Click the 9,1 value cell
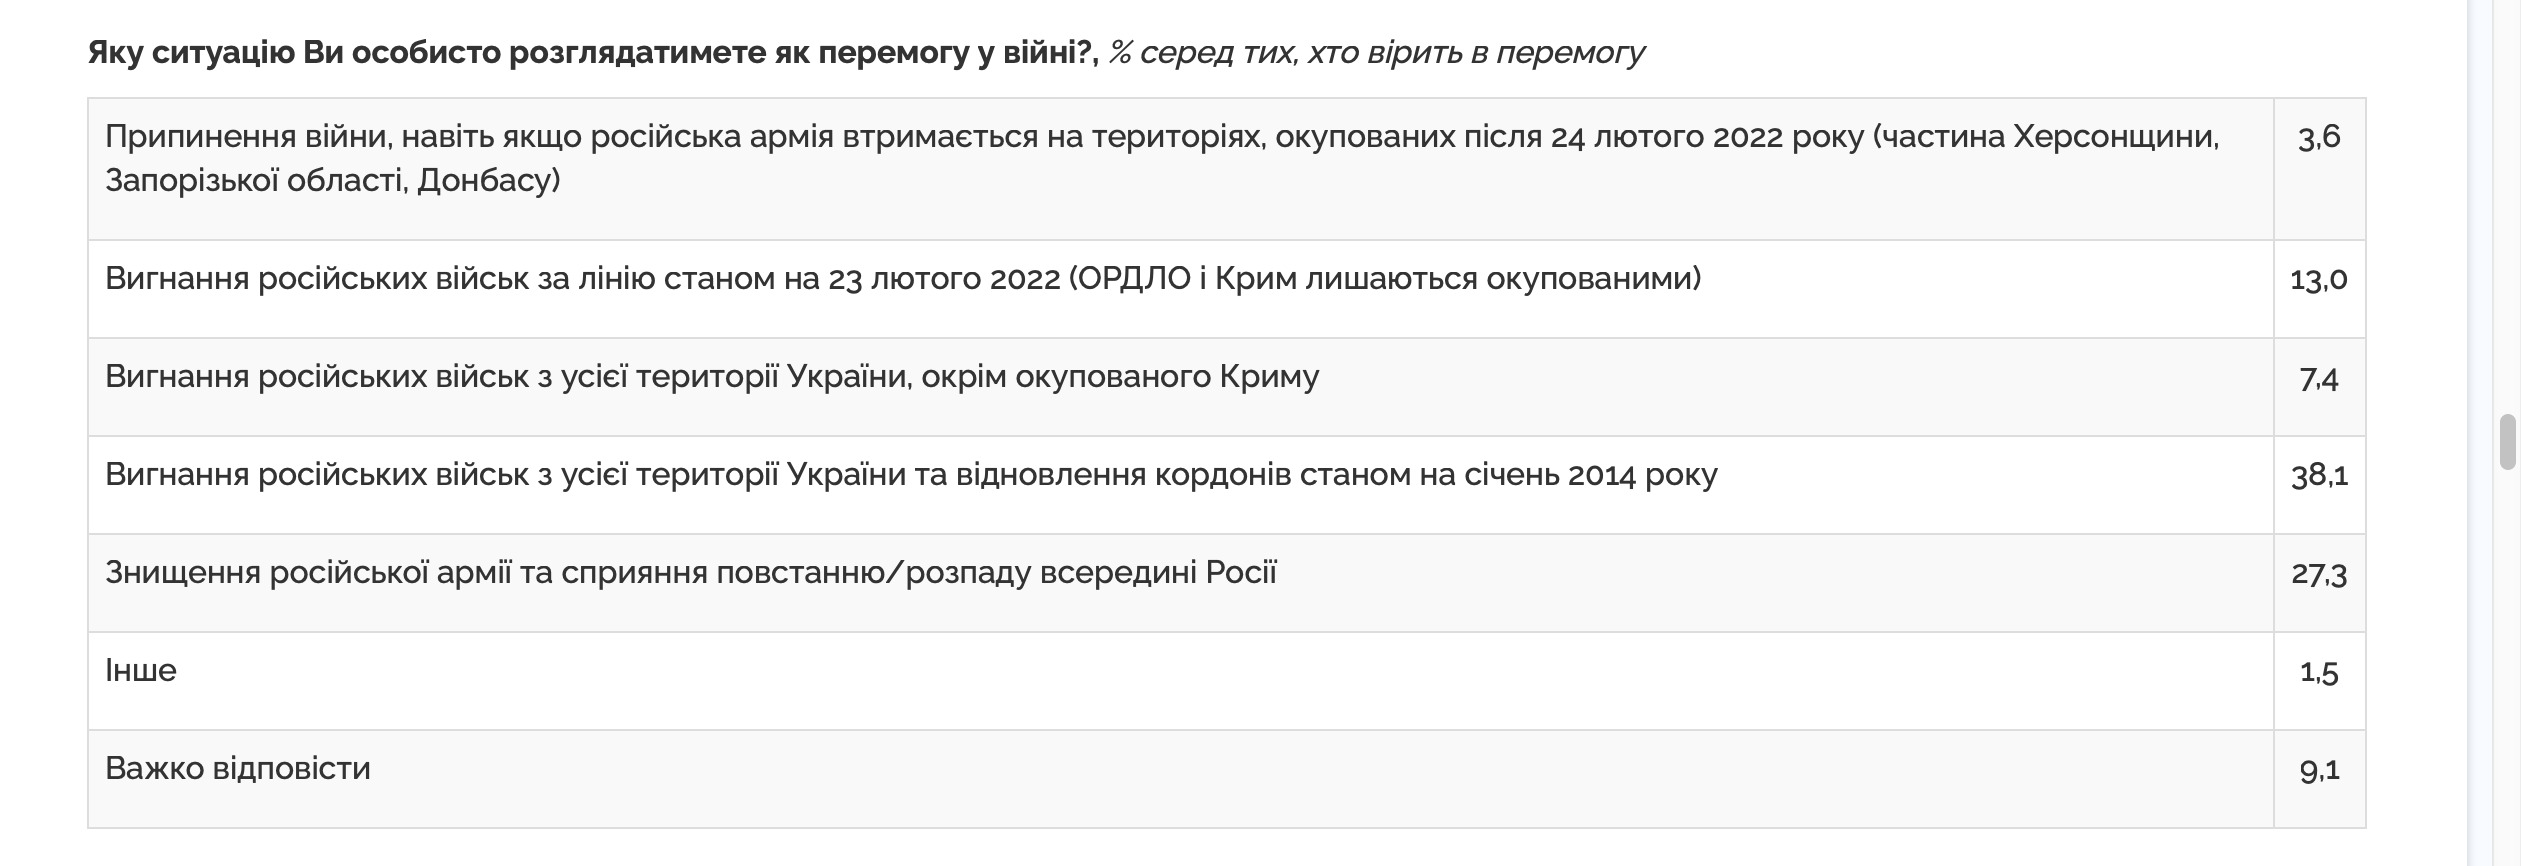Image resolution: width=2521 pixels, height=866 pixels. [2319, 770]
